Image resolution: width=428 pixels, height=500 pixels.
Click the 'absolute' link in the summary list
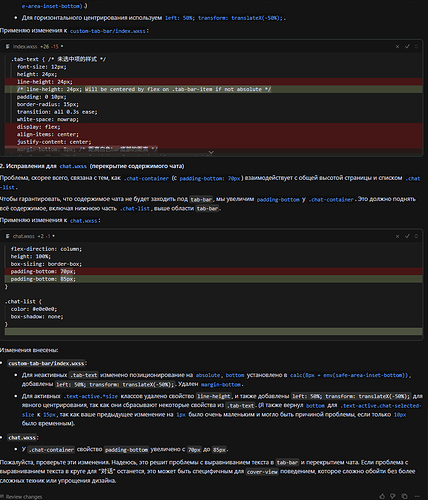208,375
